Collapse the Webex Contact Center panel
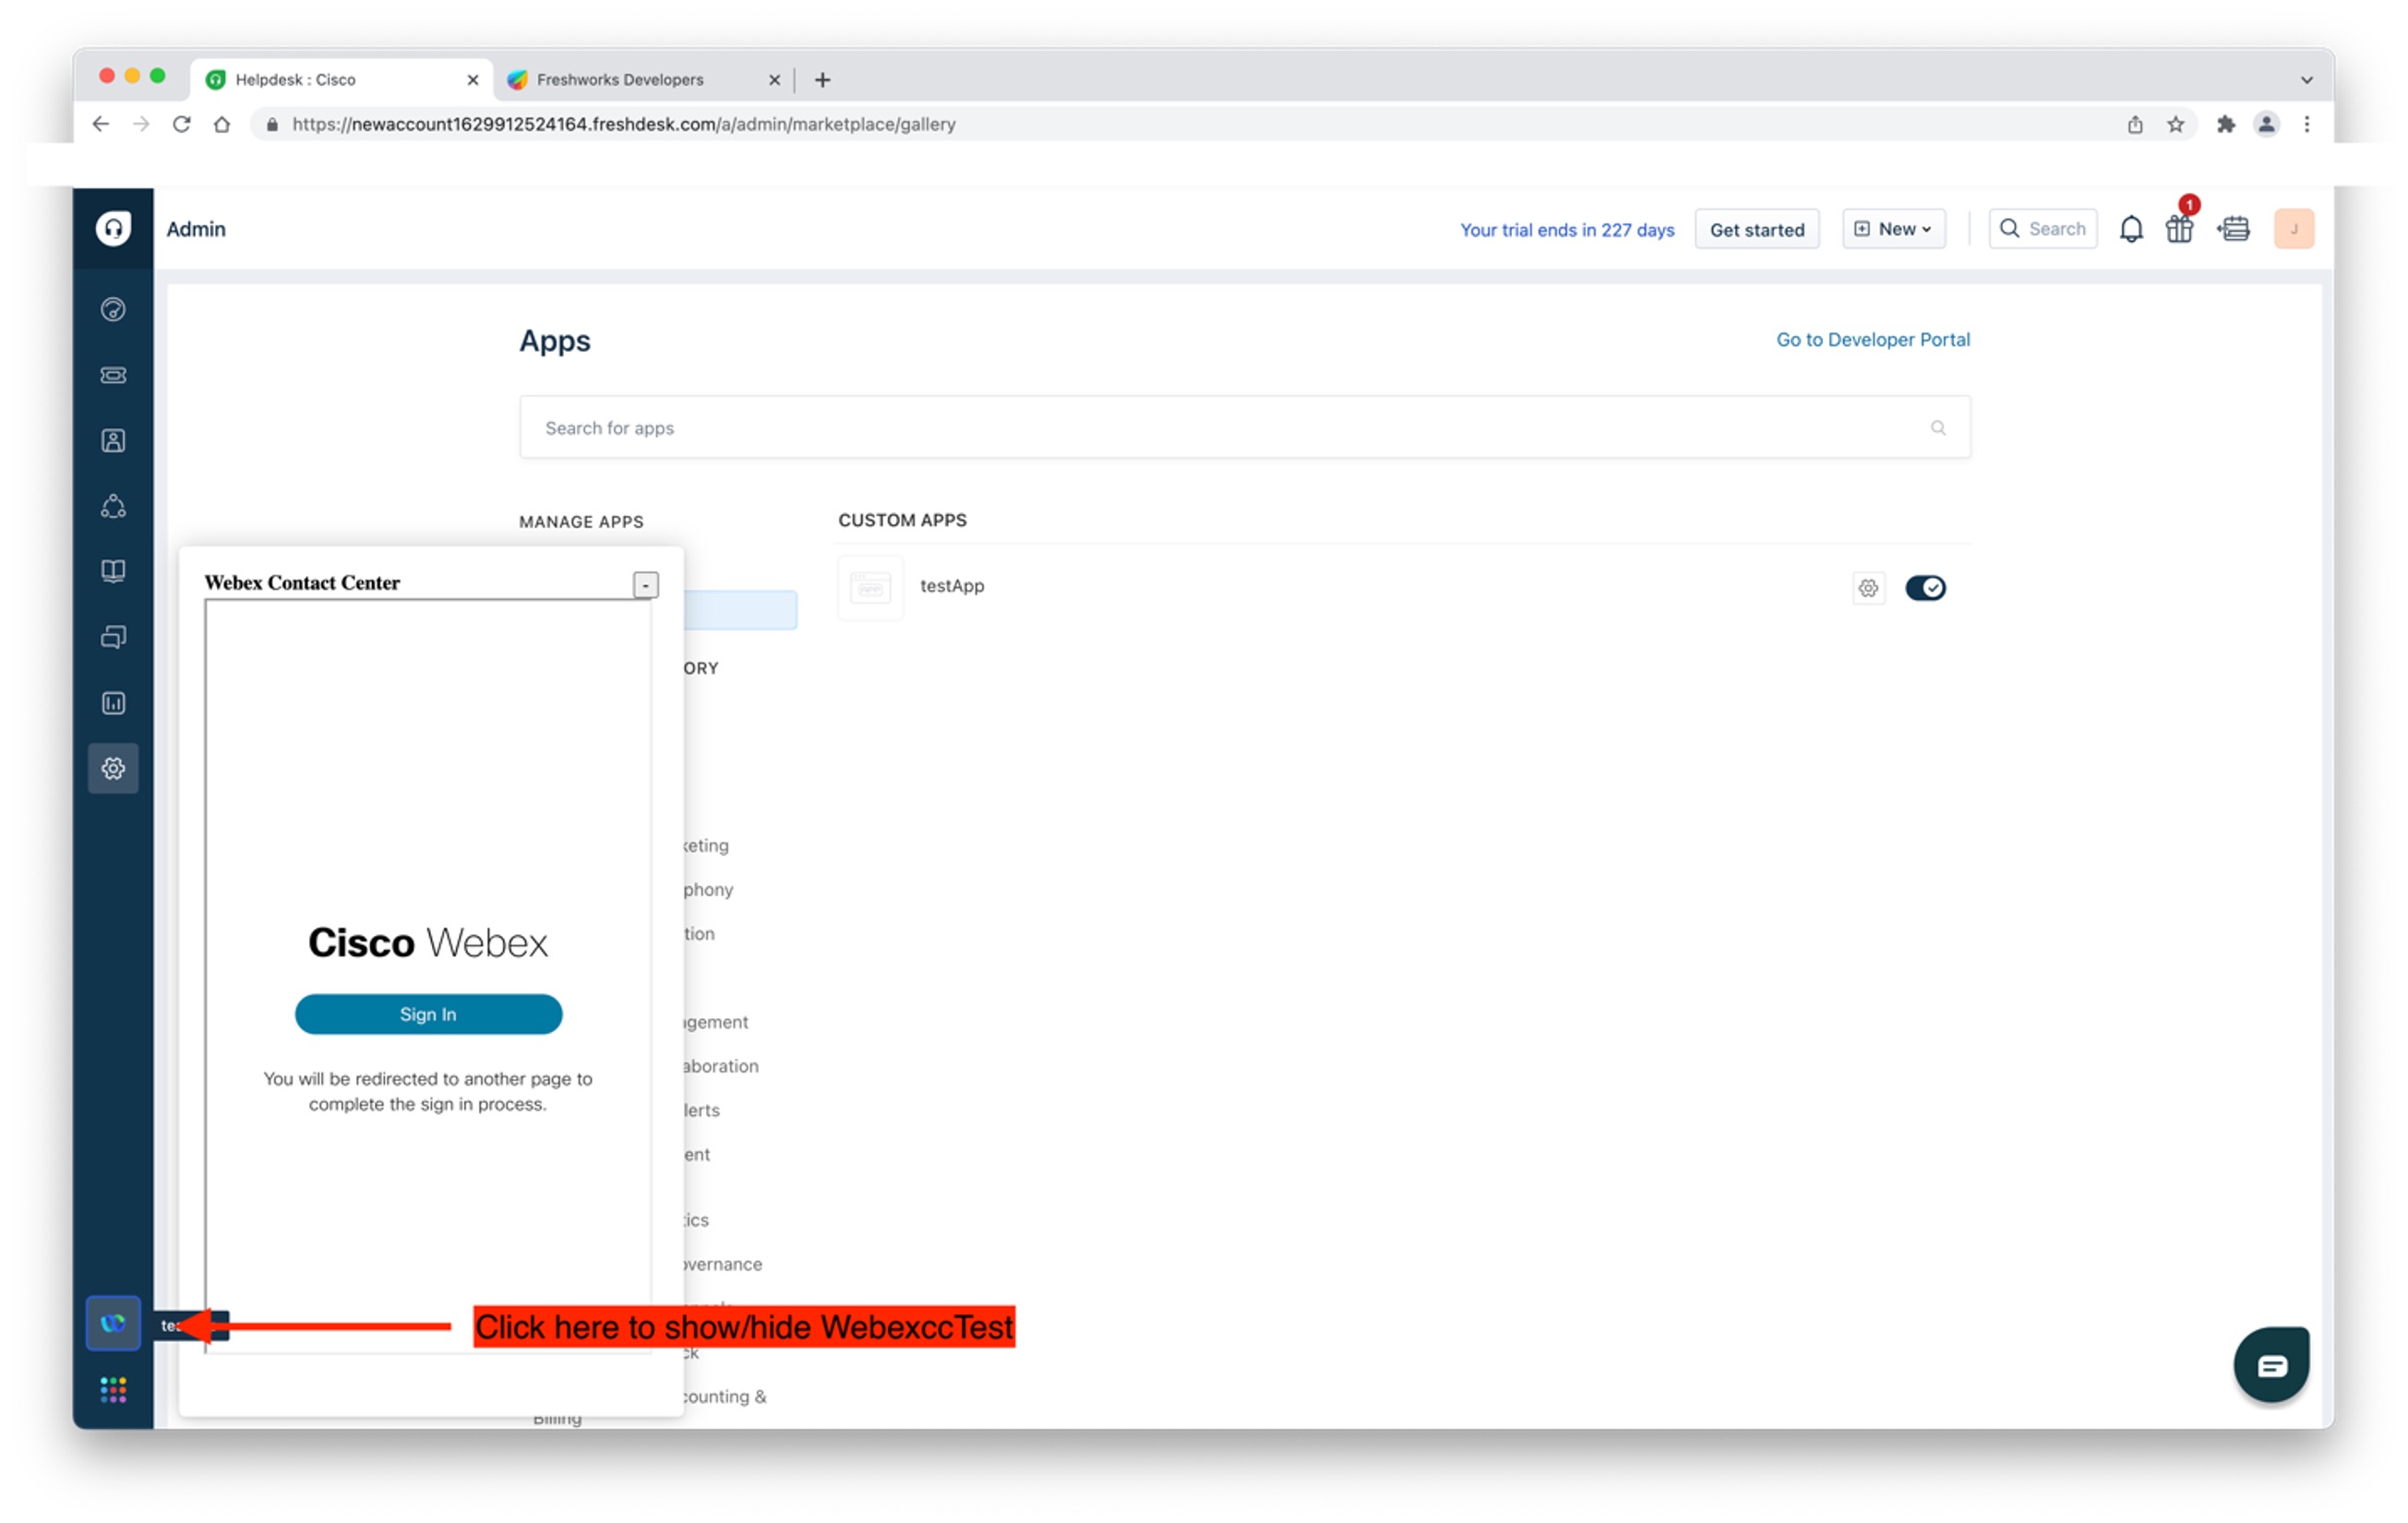Viewport: 2408px width, 1523px height. click(x=646, y=585)
